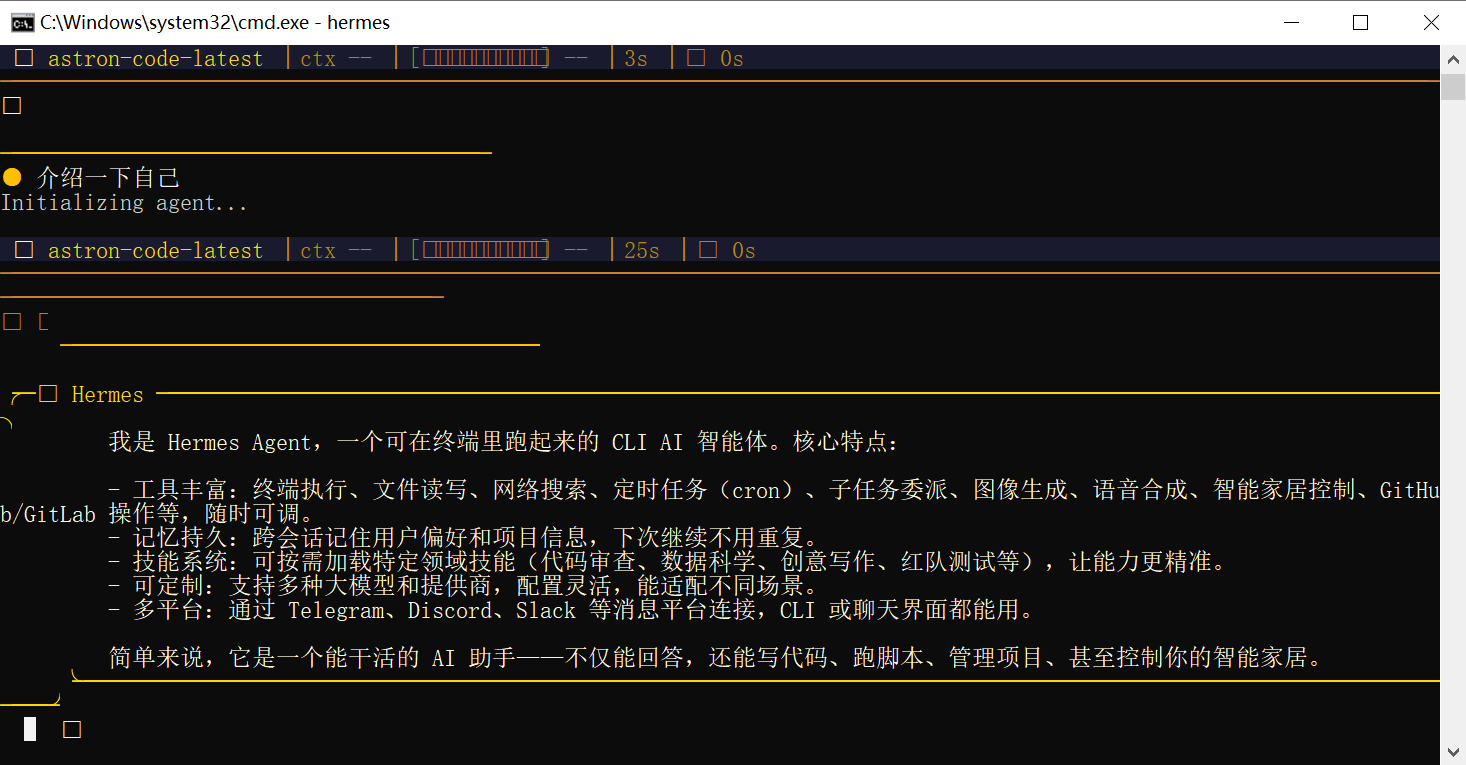Click the box glyph beside the Hermes header
The width and height of the screenshot is (1466, 765).
coord(48,394)
